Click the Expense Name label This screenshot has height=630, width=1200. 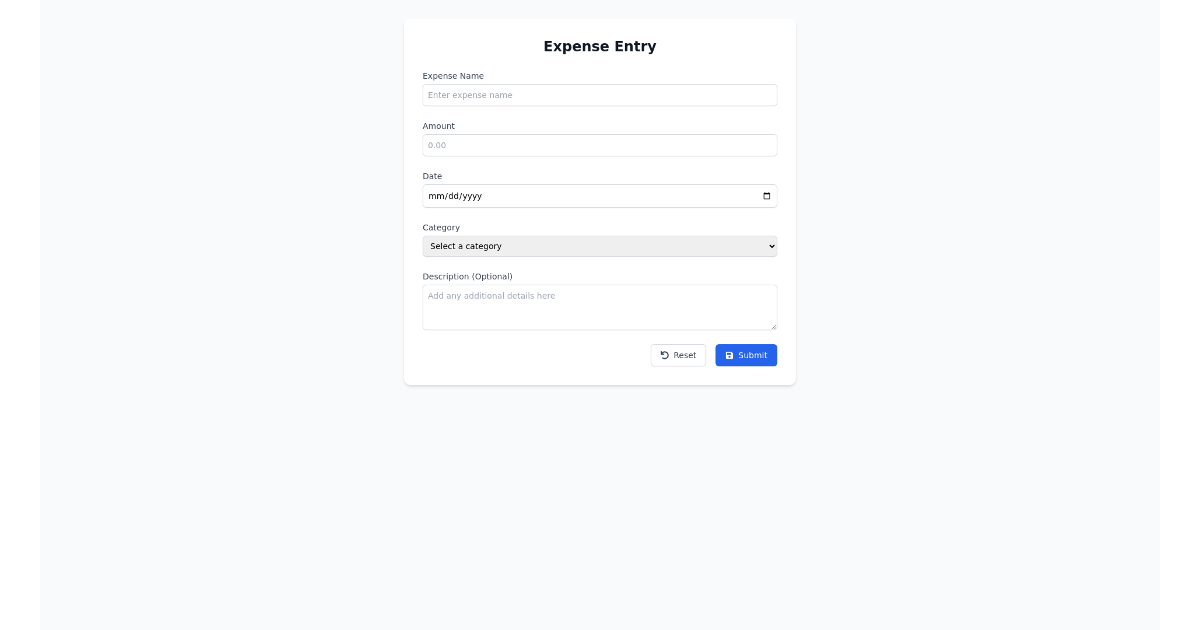pos(453,76)
